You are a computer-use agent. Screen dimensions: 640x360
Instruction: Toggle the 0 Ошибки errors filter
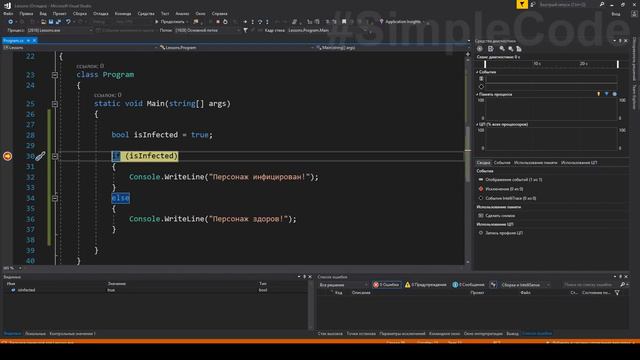(x=386, y=284)
